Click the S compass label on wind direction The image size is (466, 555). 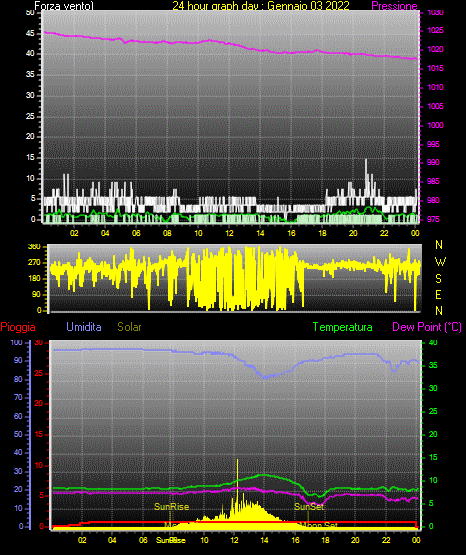point(438,279)
